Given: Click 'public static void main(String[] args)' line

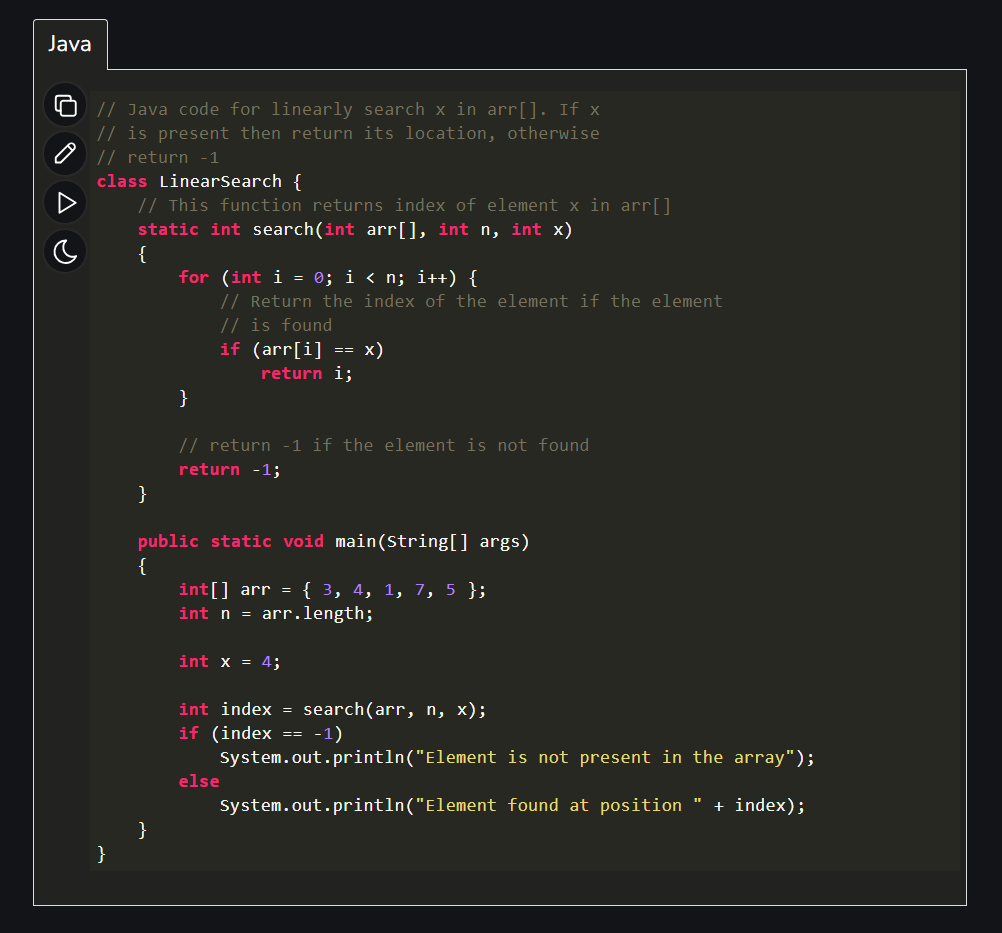Looking at the screenshot, I should click(334, 541).
